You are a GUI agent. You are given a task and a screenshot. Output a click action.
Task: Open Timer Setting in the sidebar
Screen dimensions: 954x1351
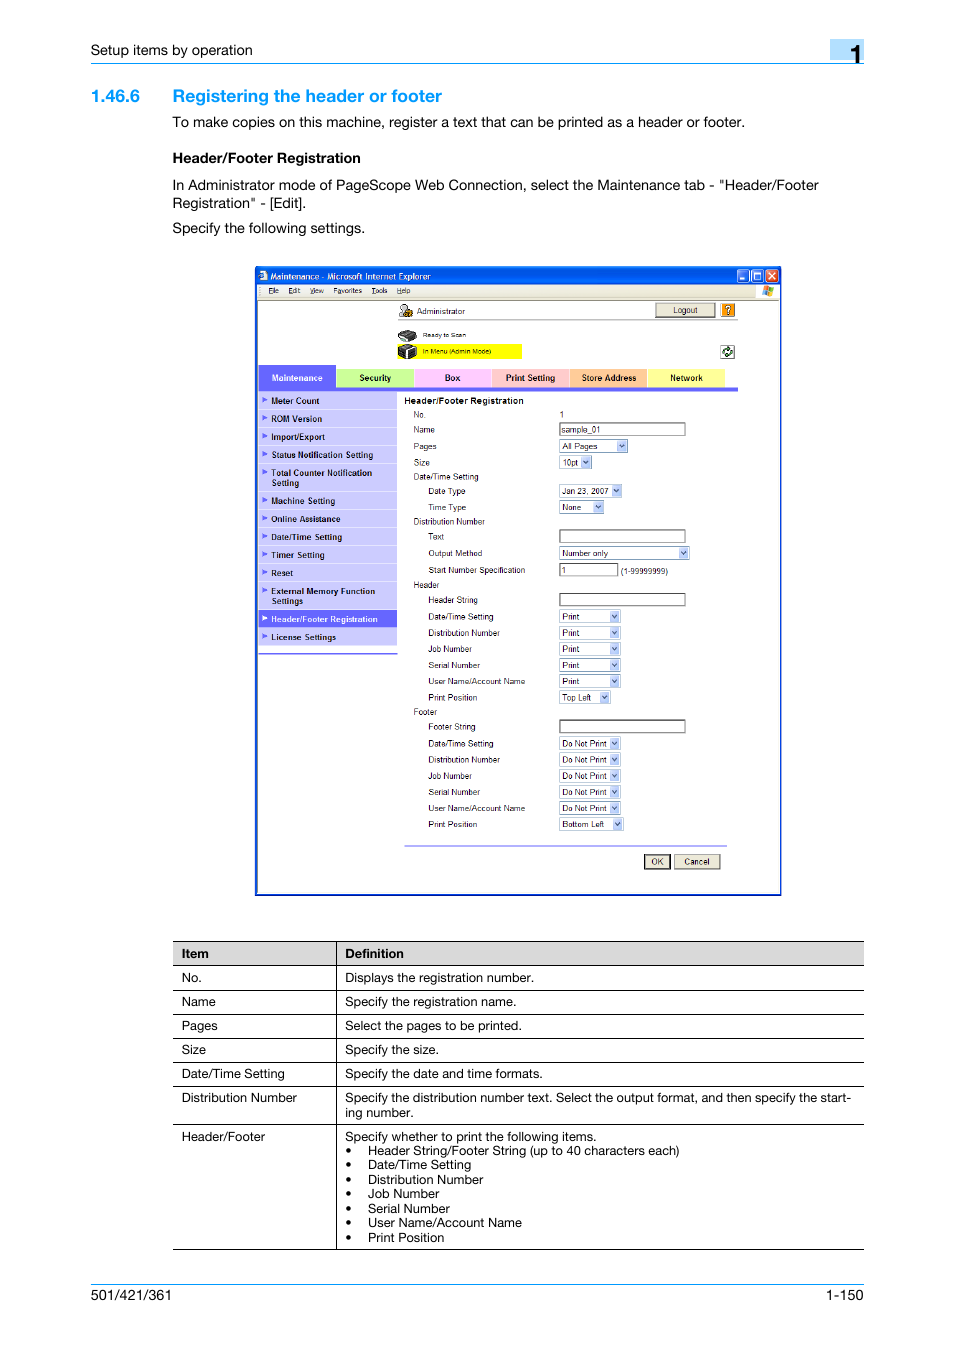[328, 555]
